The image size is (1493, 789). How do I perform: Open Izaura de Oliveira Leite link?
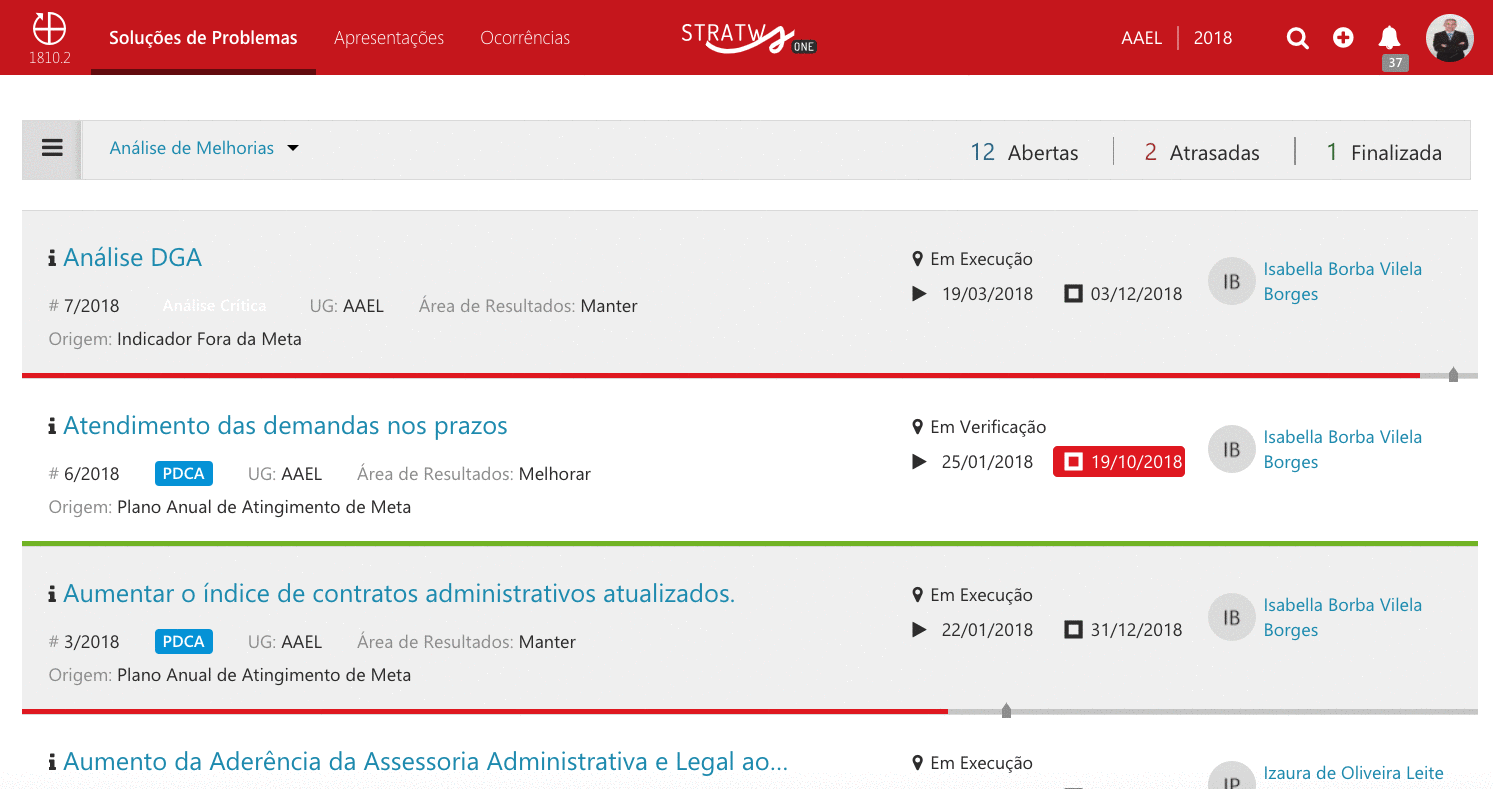click(1353, 773)
